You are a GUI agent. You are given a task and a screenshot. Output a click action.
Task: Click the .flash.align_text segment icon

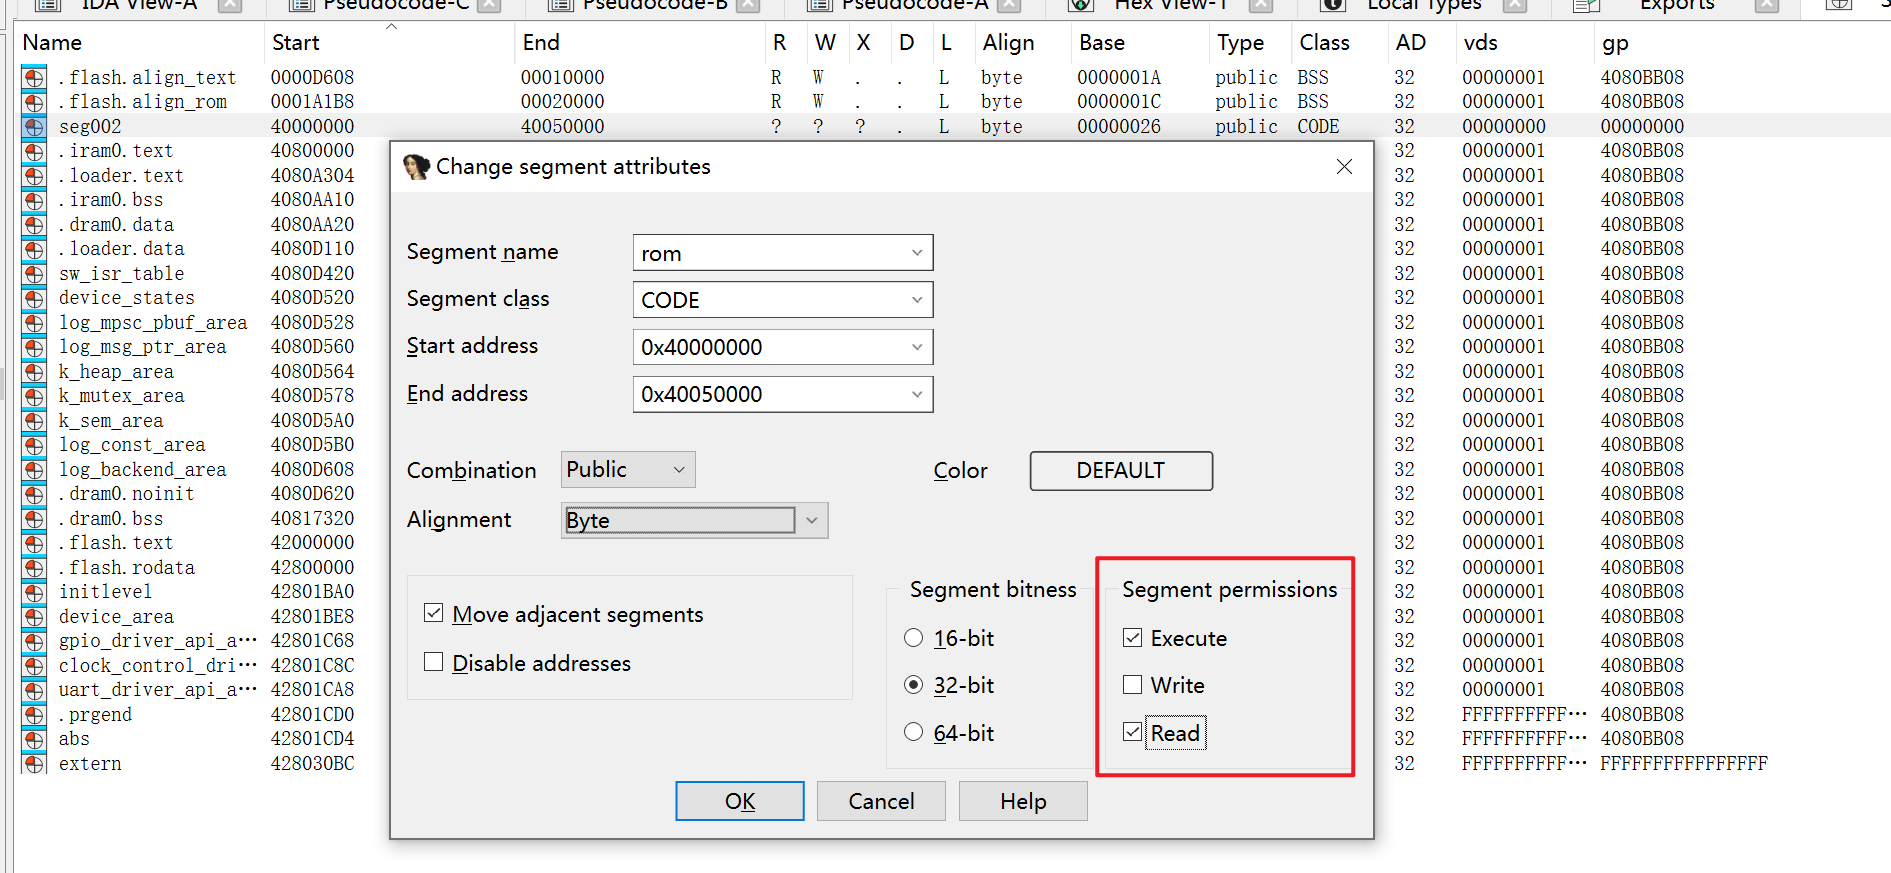[34, 78]
